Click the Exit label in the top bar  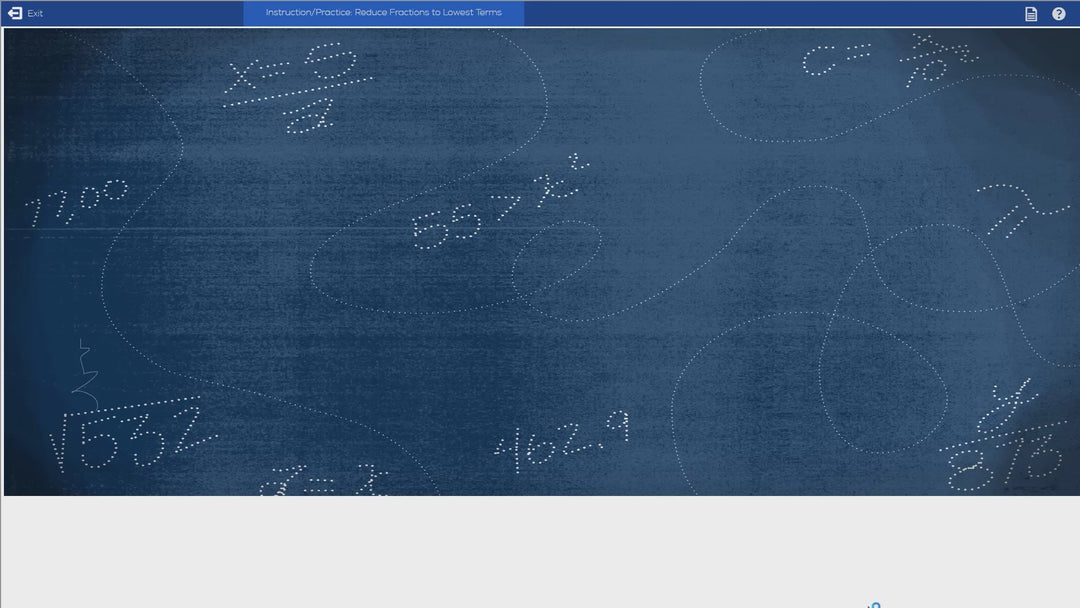click(x=36, y=13)
